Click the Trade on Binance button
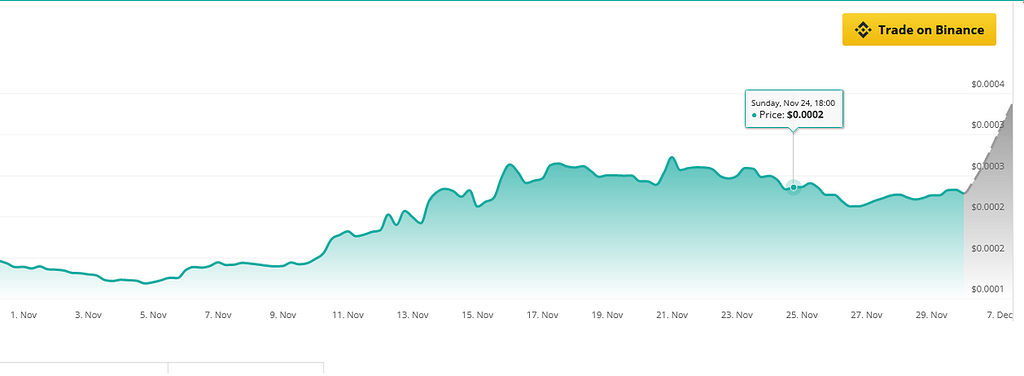The height and width of the screenshot is (376, 1024). coord(919,29)
